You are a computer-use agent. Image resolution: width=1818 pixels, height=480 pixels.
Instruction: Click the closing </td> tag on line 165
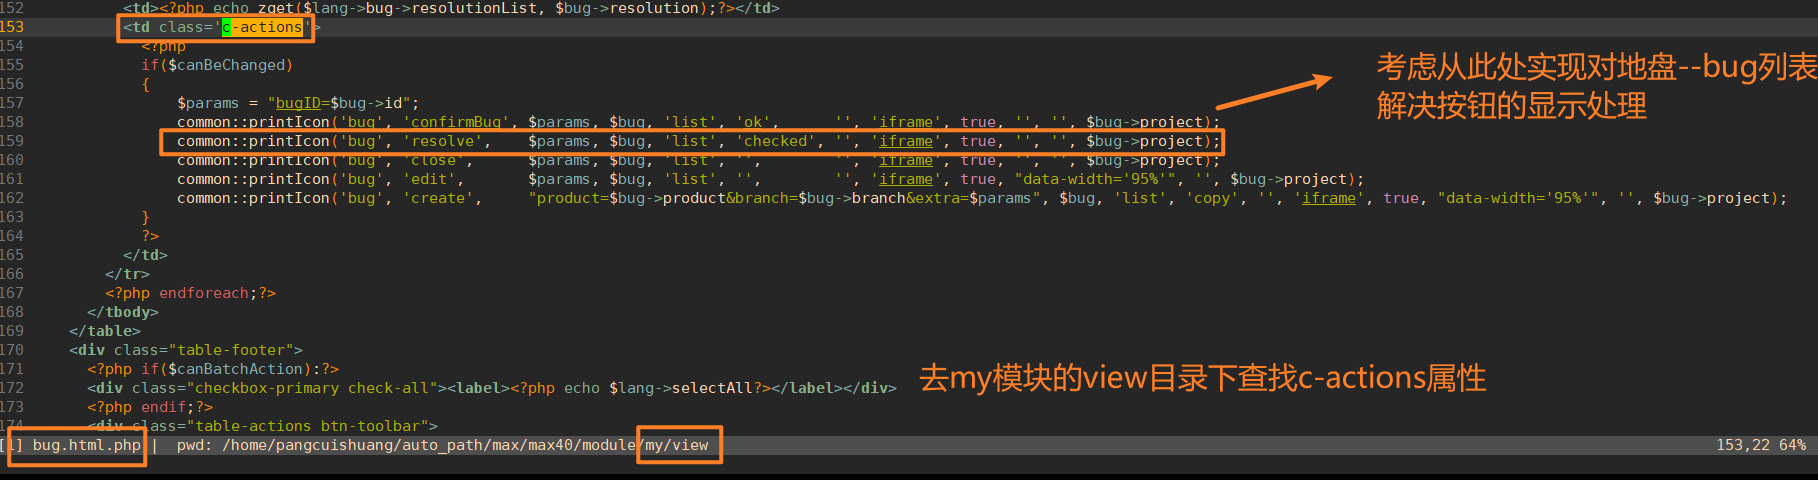point(145,255)
